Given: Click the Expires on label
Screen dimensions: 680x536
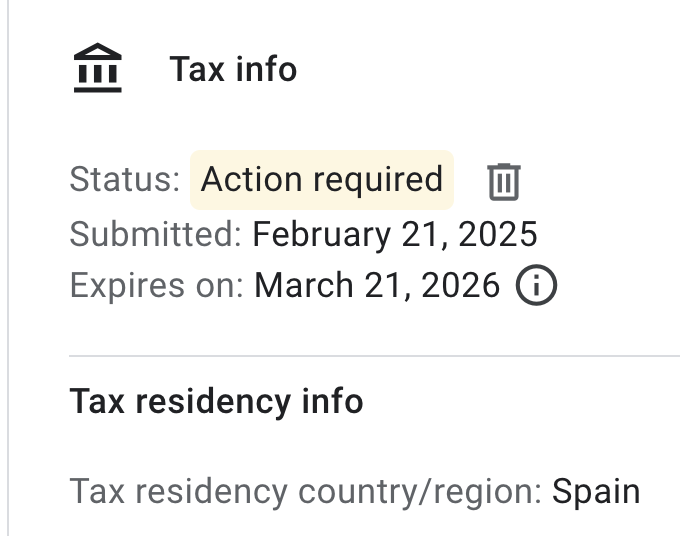Looking at the screenshot, I should (157, 286).
